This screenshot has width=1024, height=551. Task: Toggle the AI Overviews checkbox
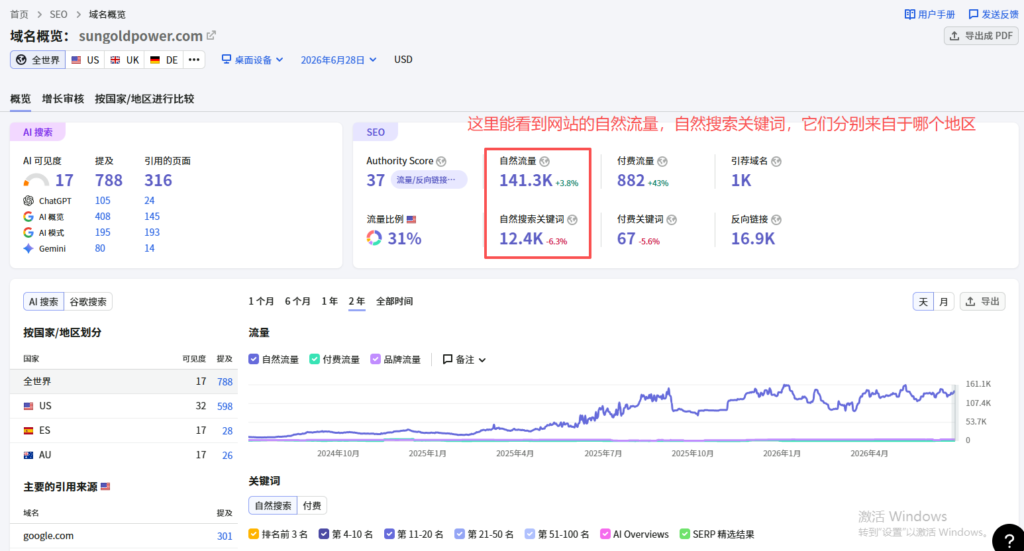[605, 534]
